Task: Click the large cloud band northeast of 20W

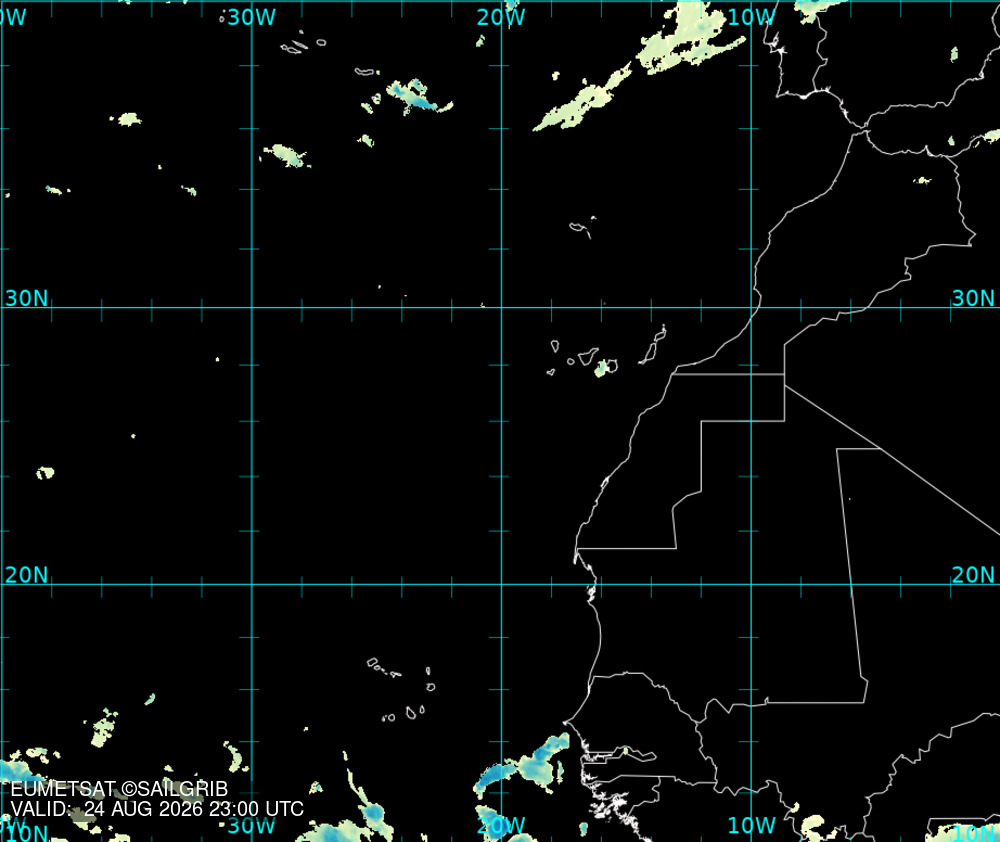Action: click(x=638, y=67)
